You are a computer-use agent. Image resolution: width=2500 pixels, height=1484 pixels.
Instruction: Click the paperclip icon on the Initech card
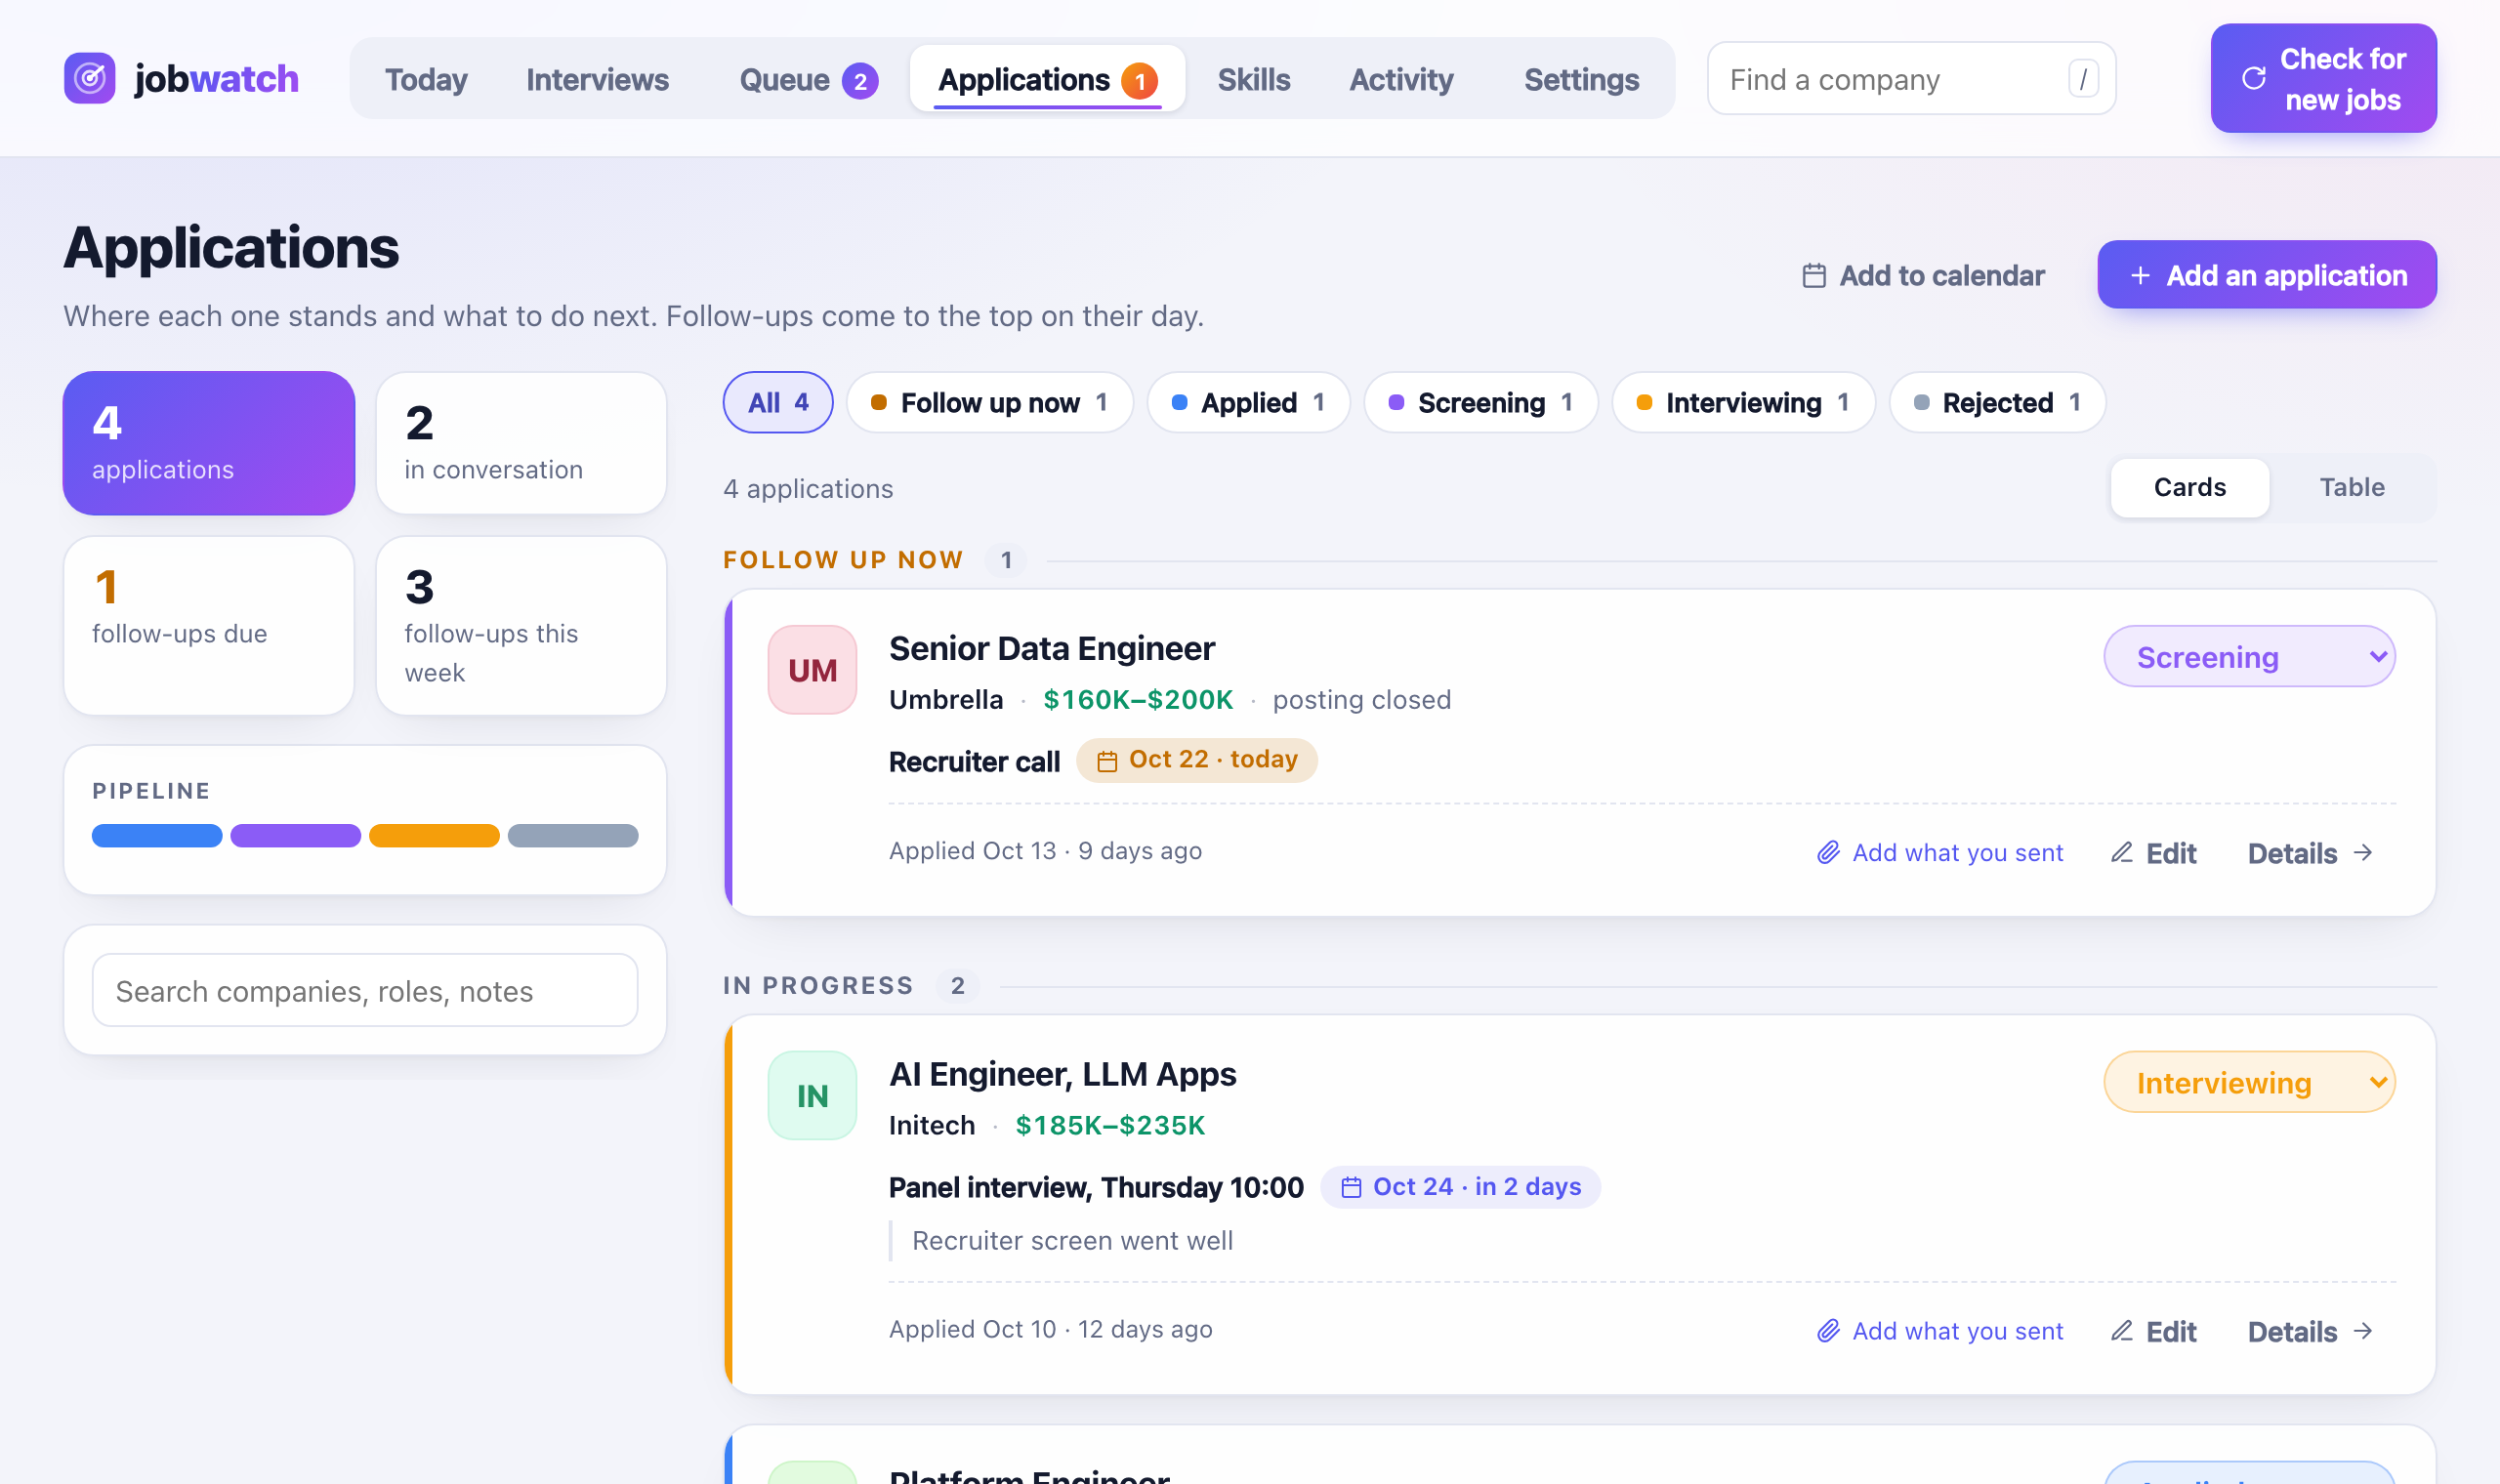pyautogui.click(x=1828, y=1331)
